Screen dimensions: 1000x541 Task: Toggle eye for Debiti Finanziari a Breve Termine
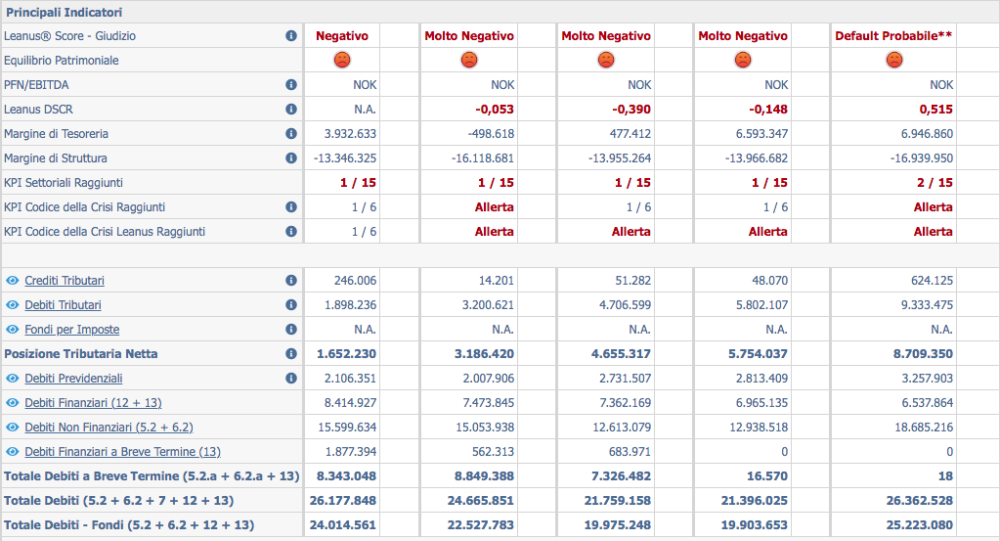[x=12, y=452]
